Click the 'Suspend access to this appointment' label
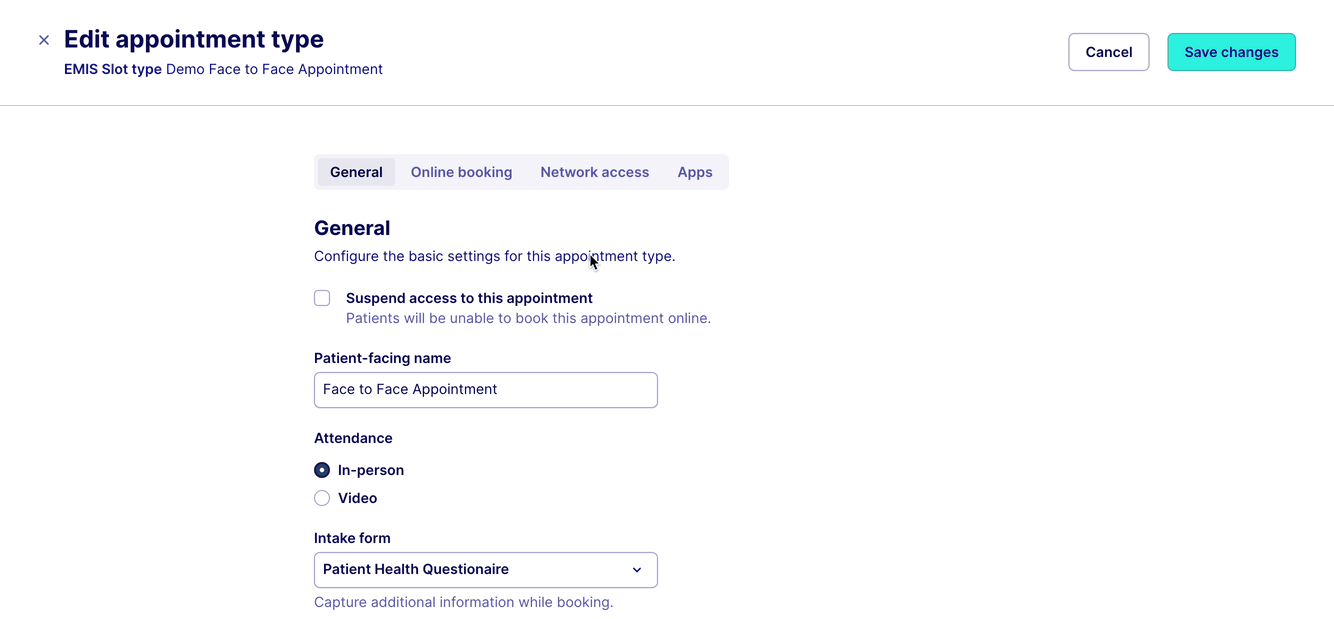The width and height of the screenshot is (1334, 619). pos(469,298)
